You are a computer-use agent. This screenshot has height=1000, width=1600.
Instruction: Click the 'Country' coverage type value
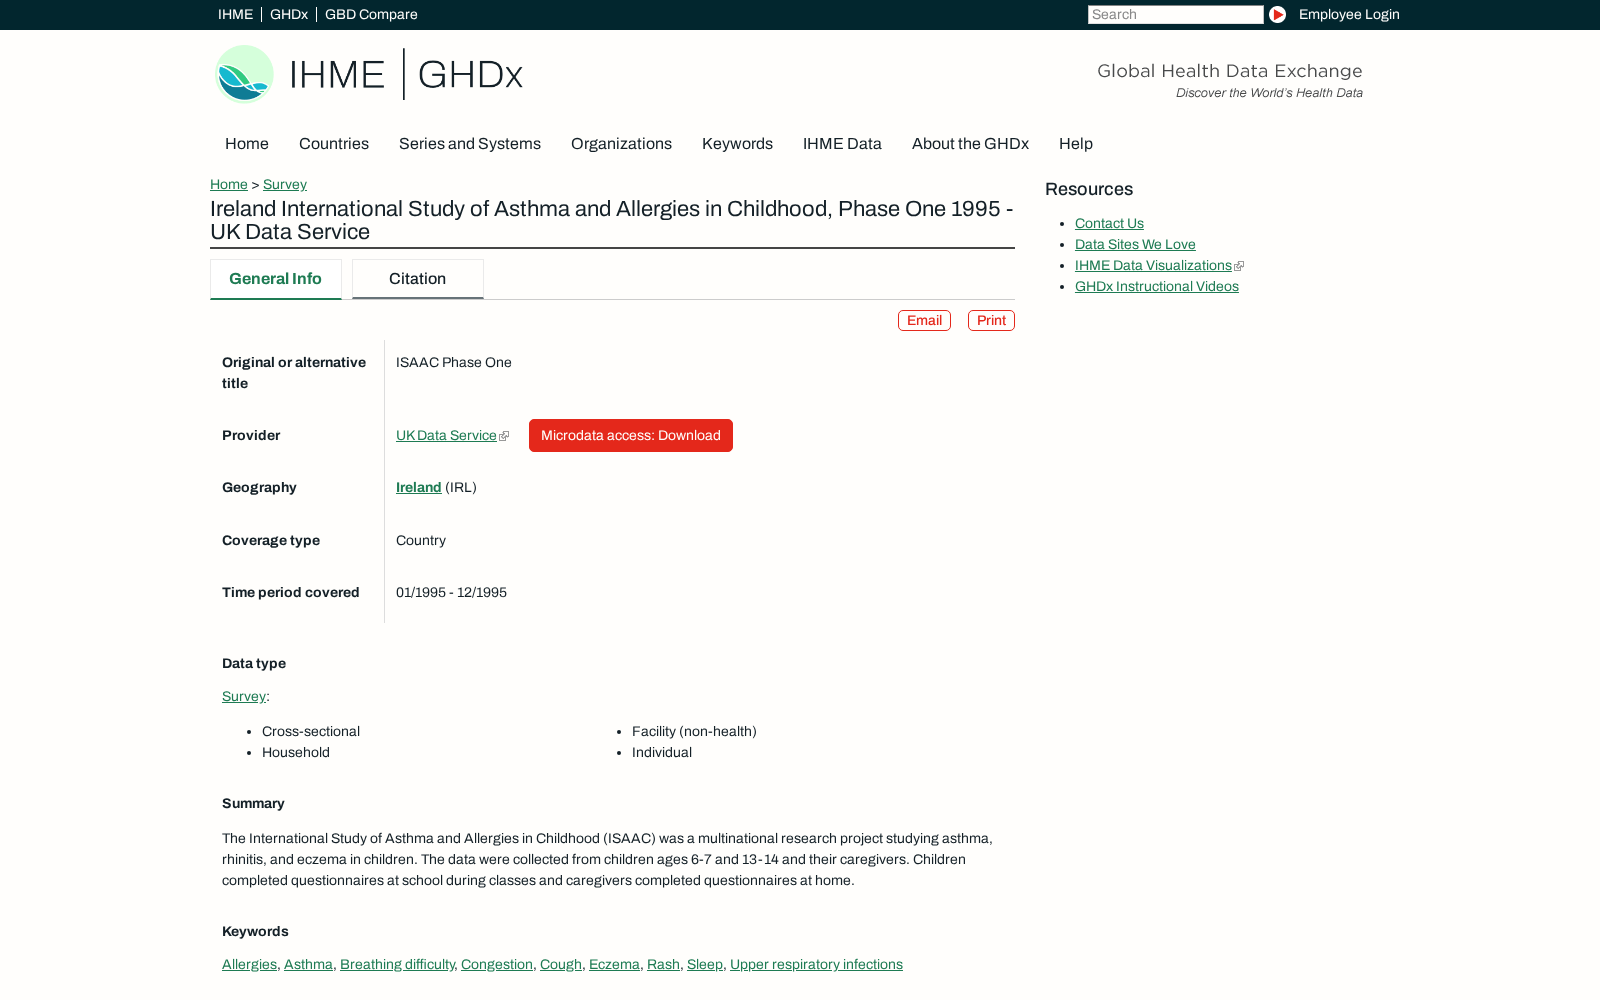(421, 541)
